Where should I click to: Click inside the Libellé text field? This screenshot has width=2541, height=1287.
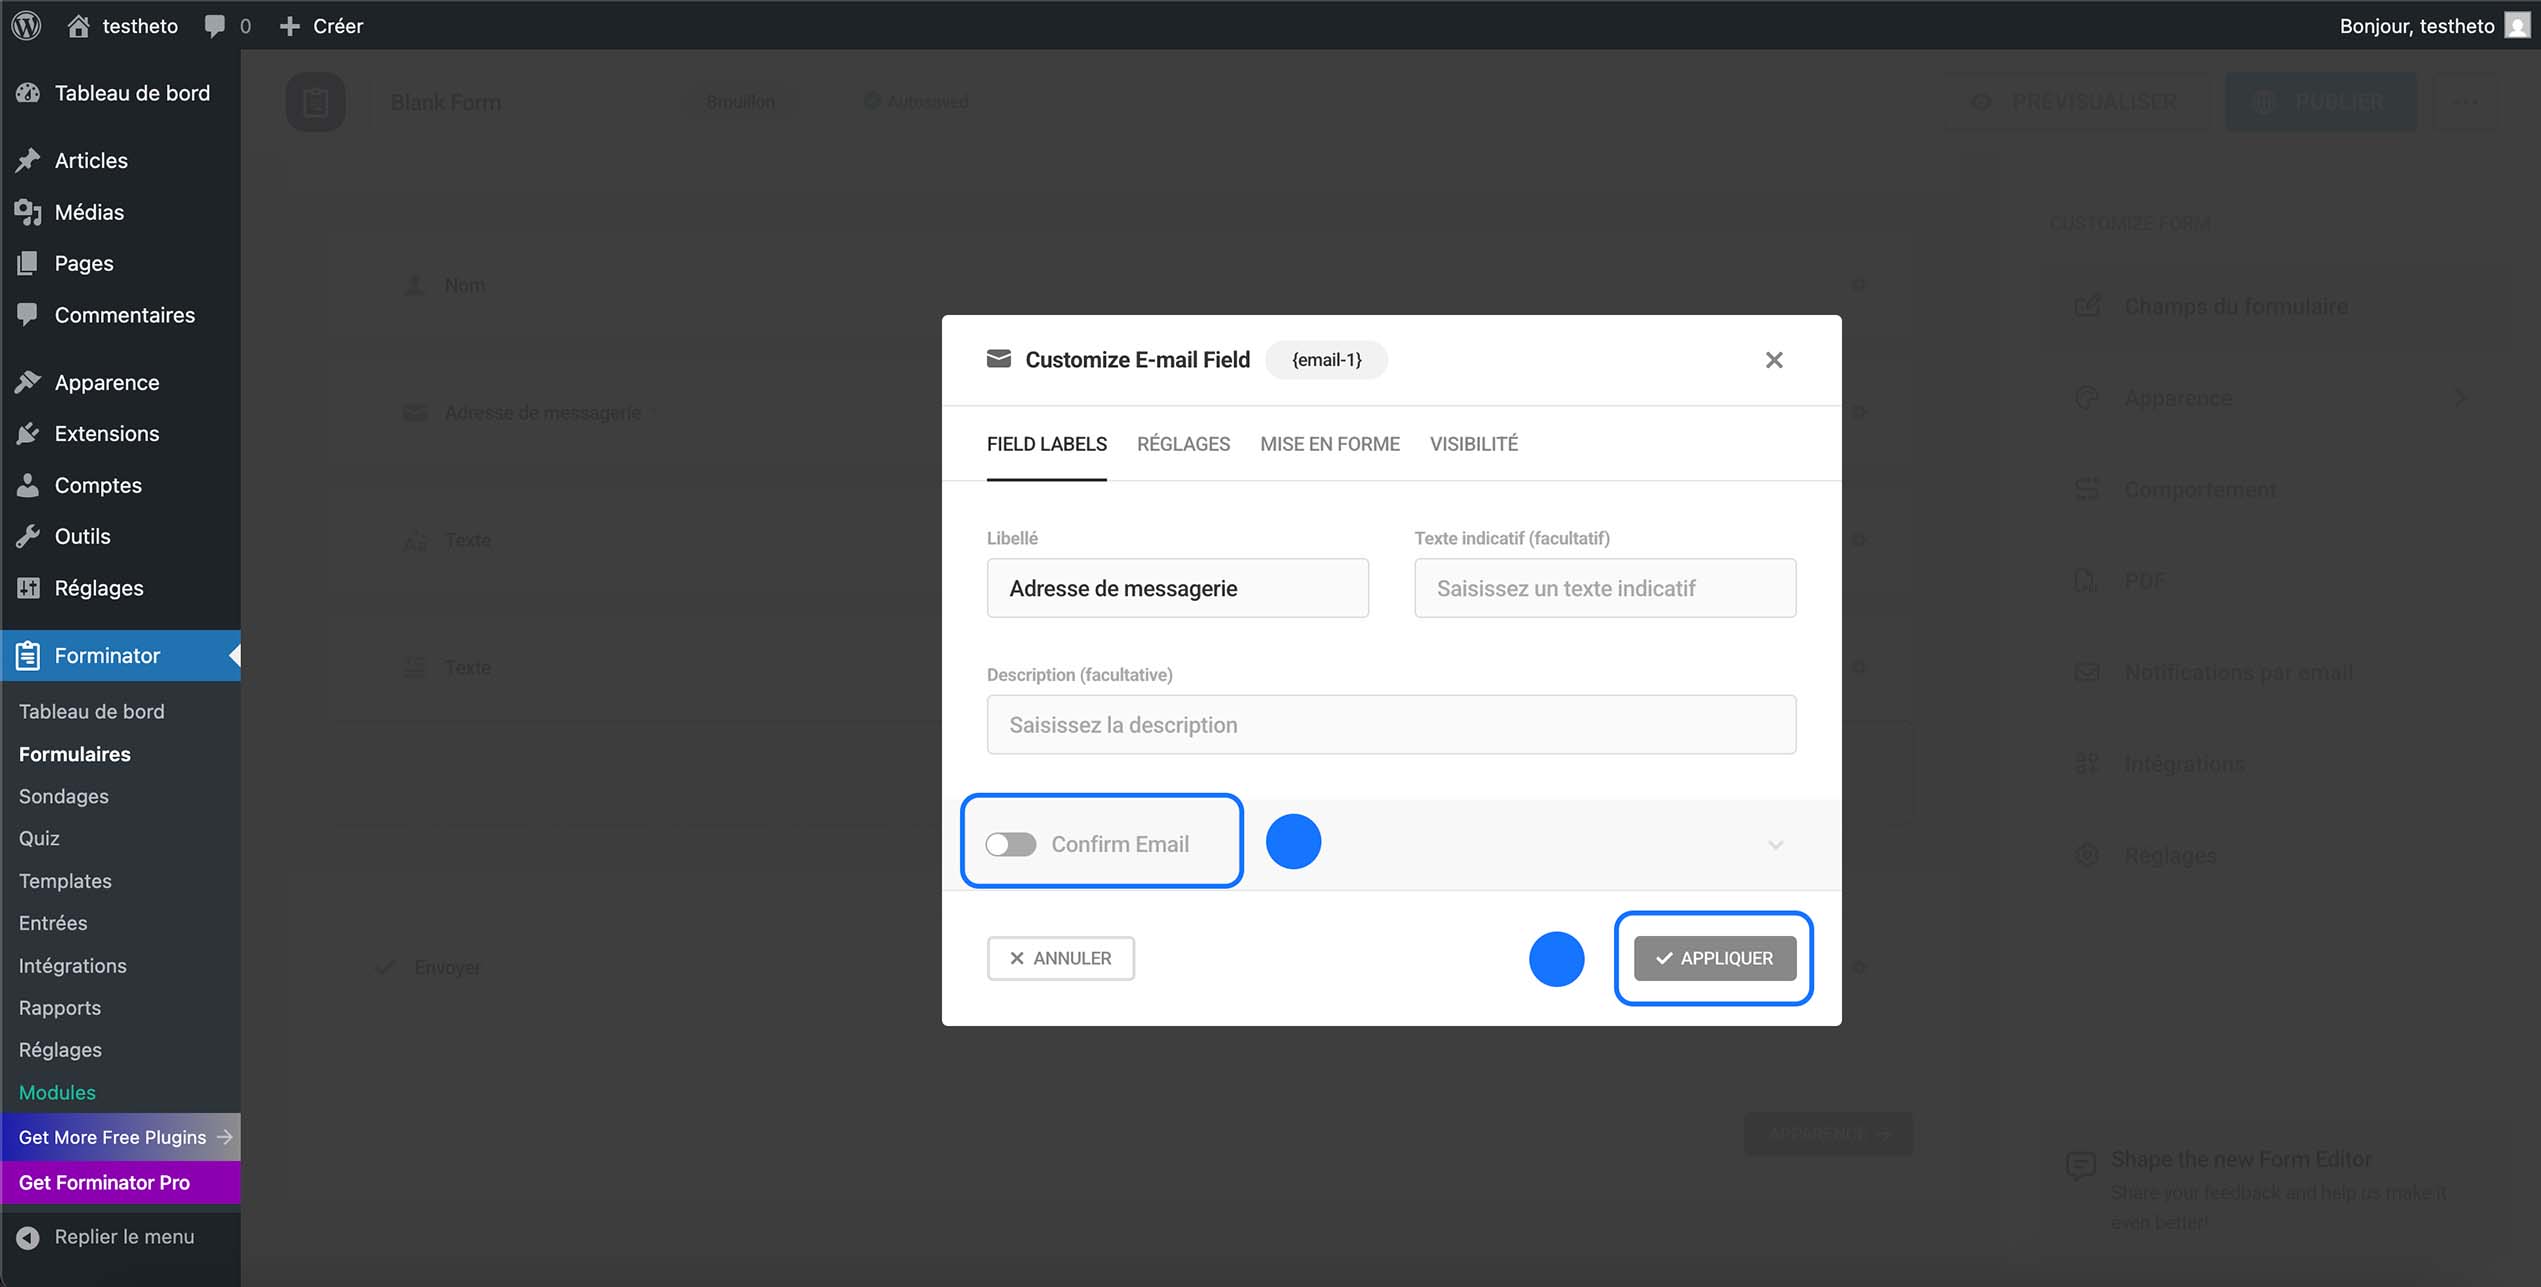click(1177, 588)
